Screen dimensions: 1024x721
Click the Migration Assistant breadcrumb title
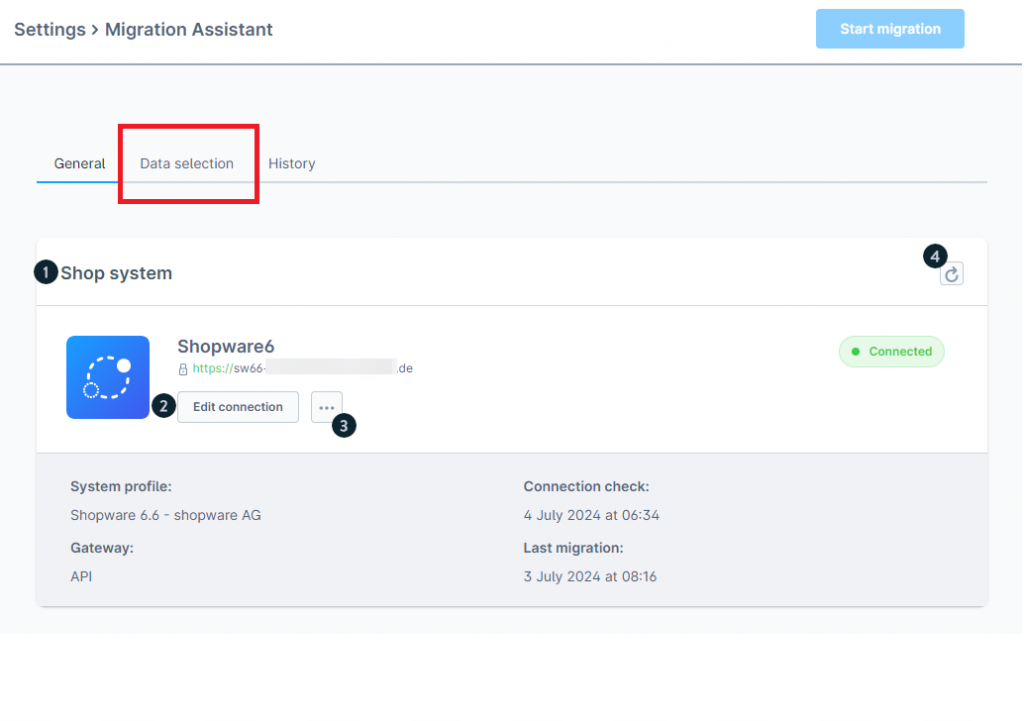click(x=189, y=29)
